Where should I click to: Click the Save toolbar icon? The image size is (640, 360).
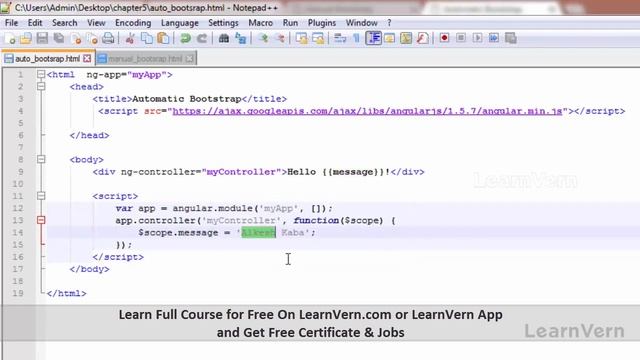[42, 38]
